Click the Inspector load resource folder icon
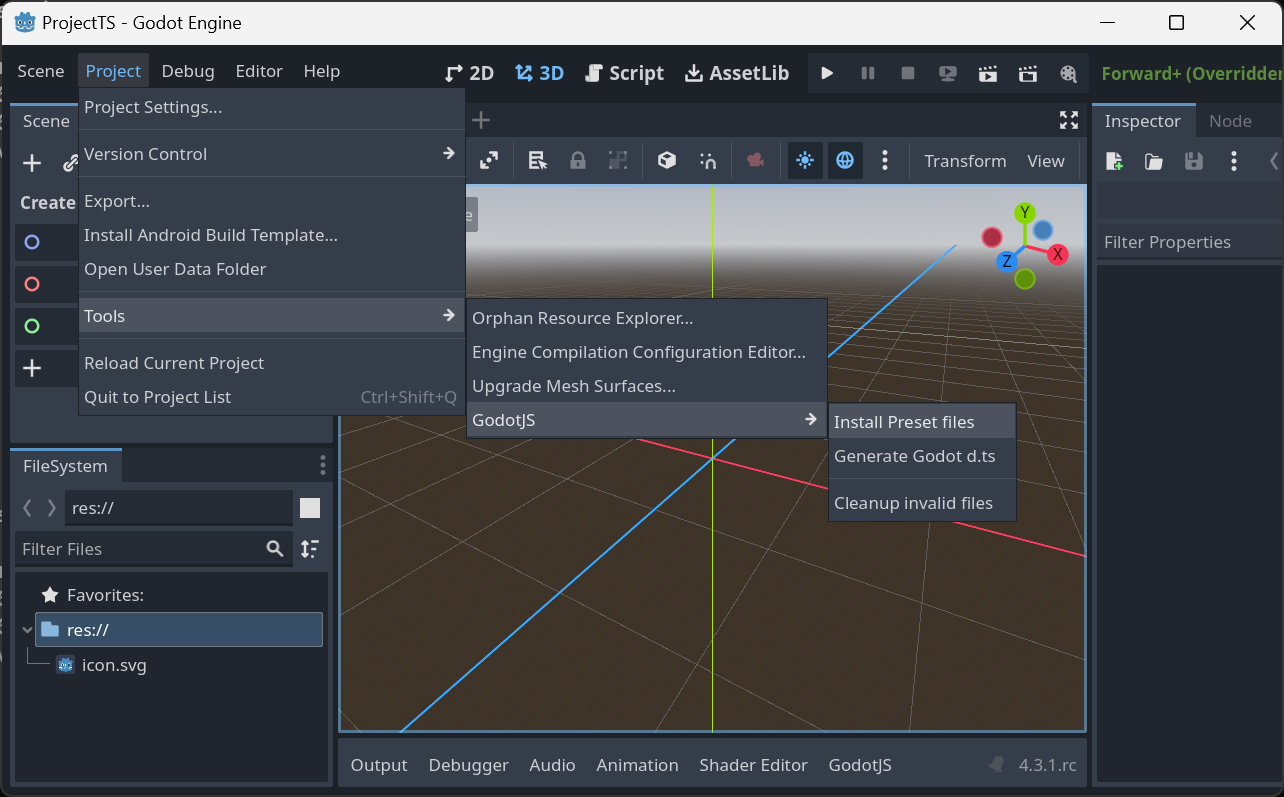Viewport: 1284px width, 797px height. pyautogui.click(x=1154, y=161)
